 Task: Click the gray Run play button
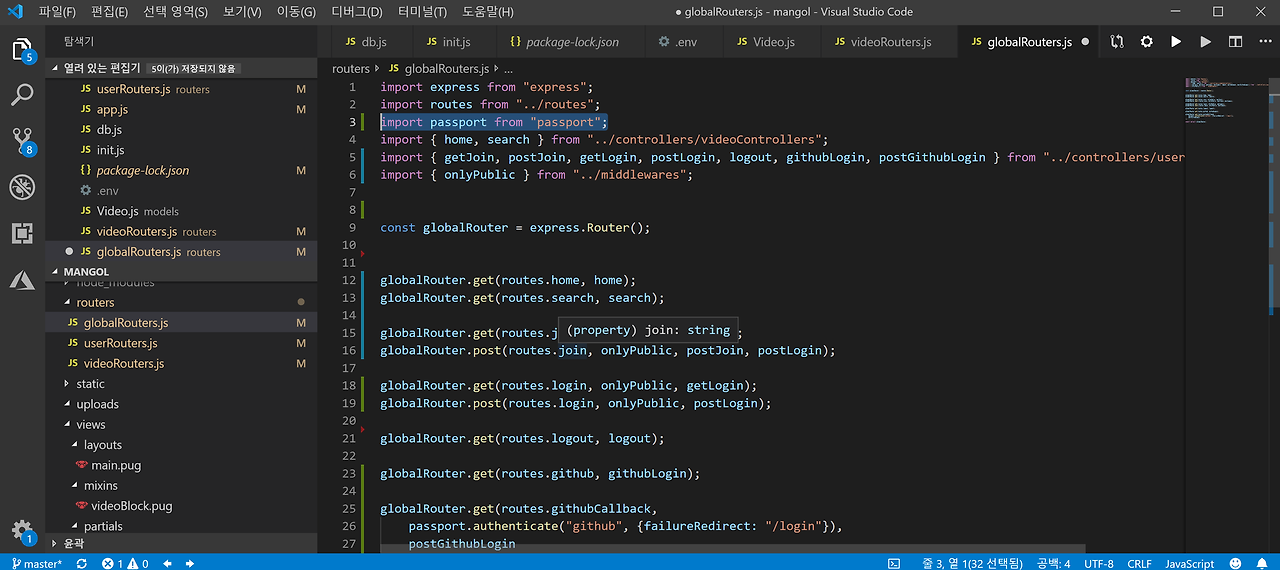pos(1206,42)
